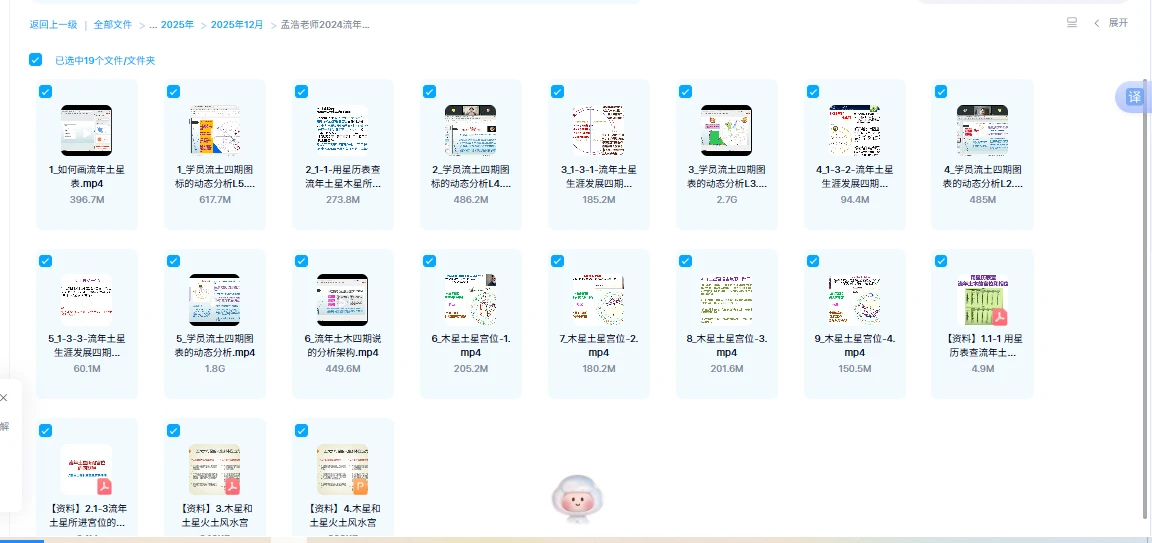Open the translate floating button on right edge
The image size is (1152, 543).
pyautogui.click(x=1134, y=97)
